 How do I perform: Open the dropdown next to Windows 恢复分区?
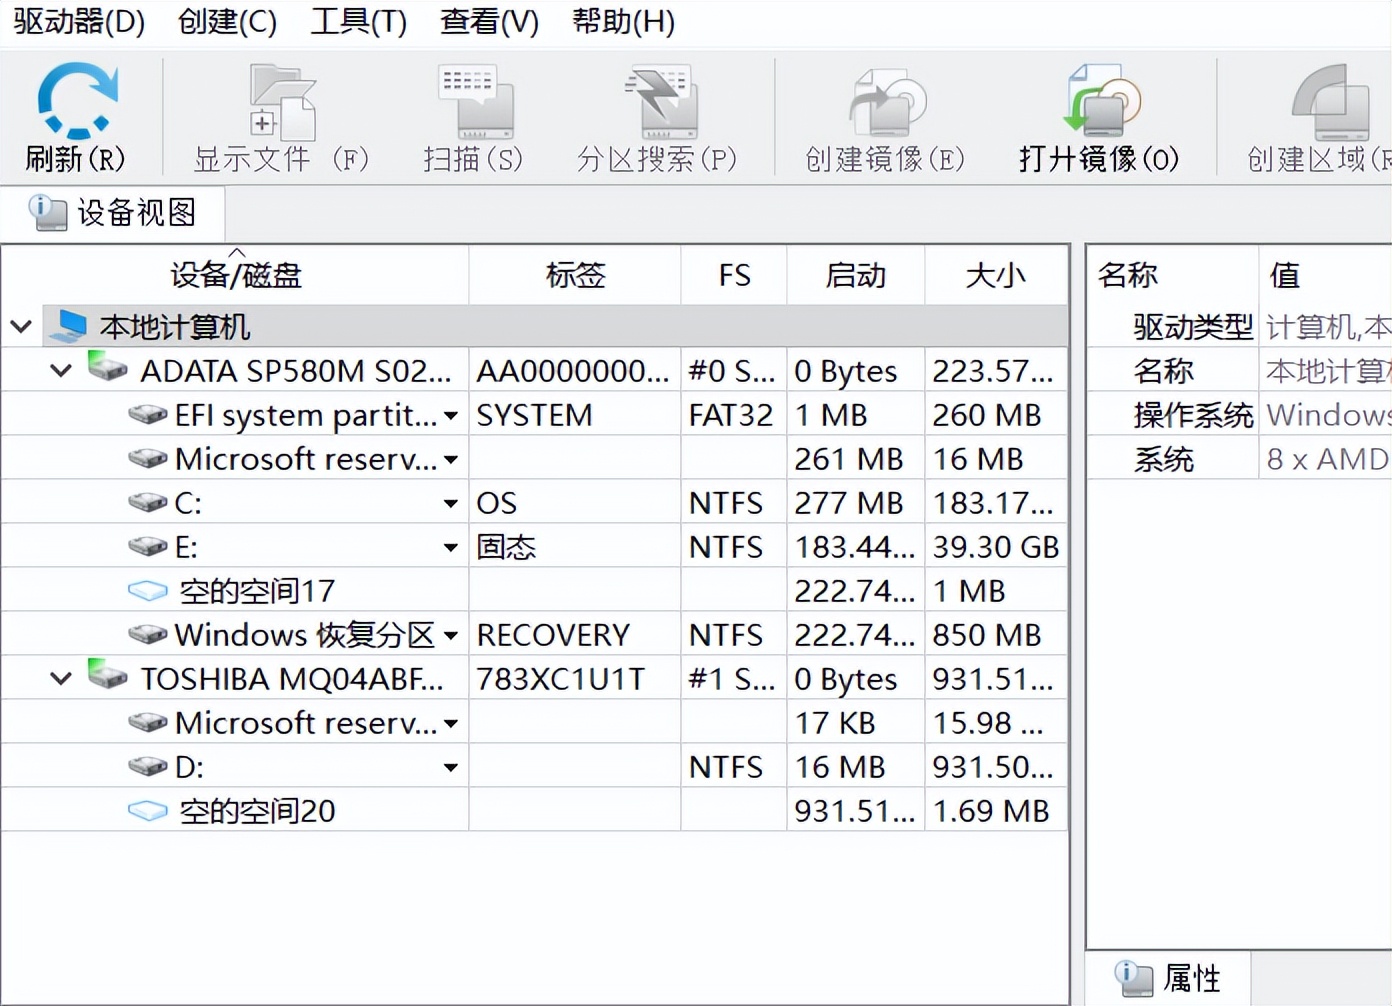(452, 634)
